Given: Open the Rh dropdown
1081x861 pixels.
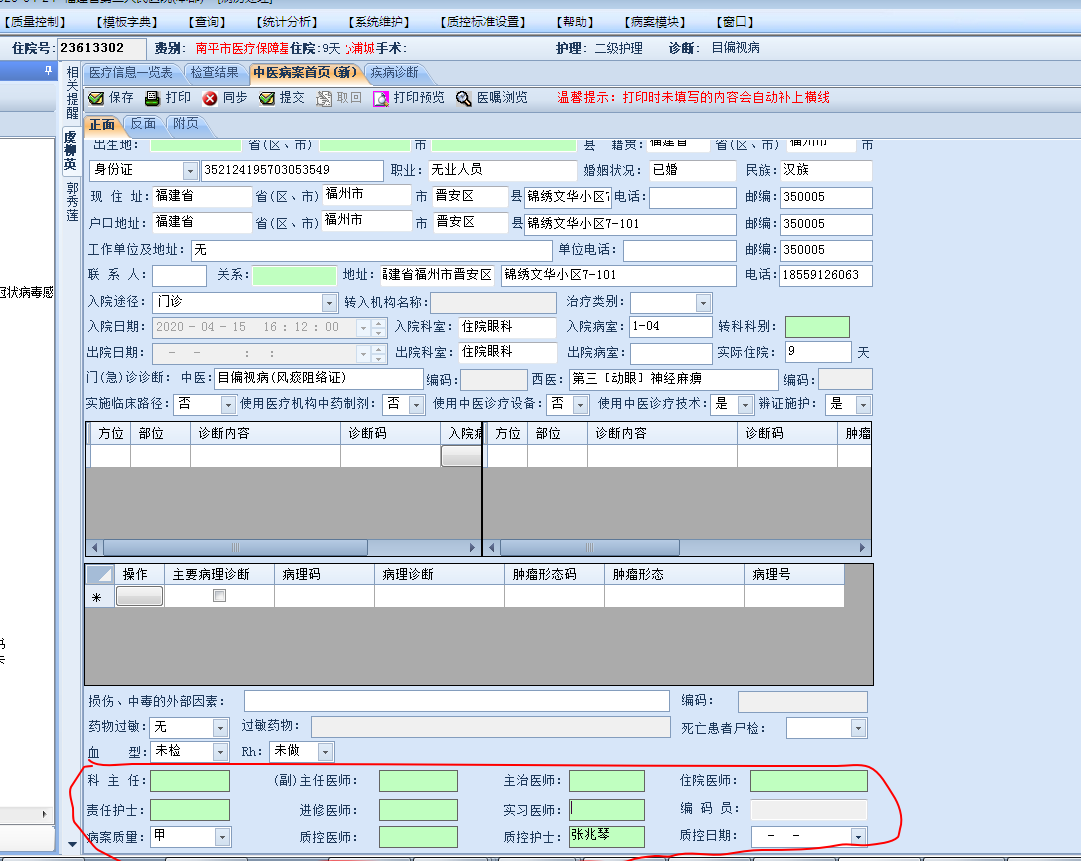Looking at the screenshot, I should [326, 752].
